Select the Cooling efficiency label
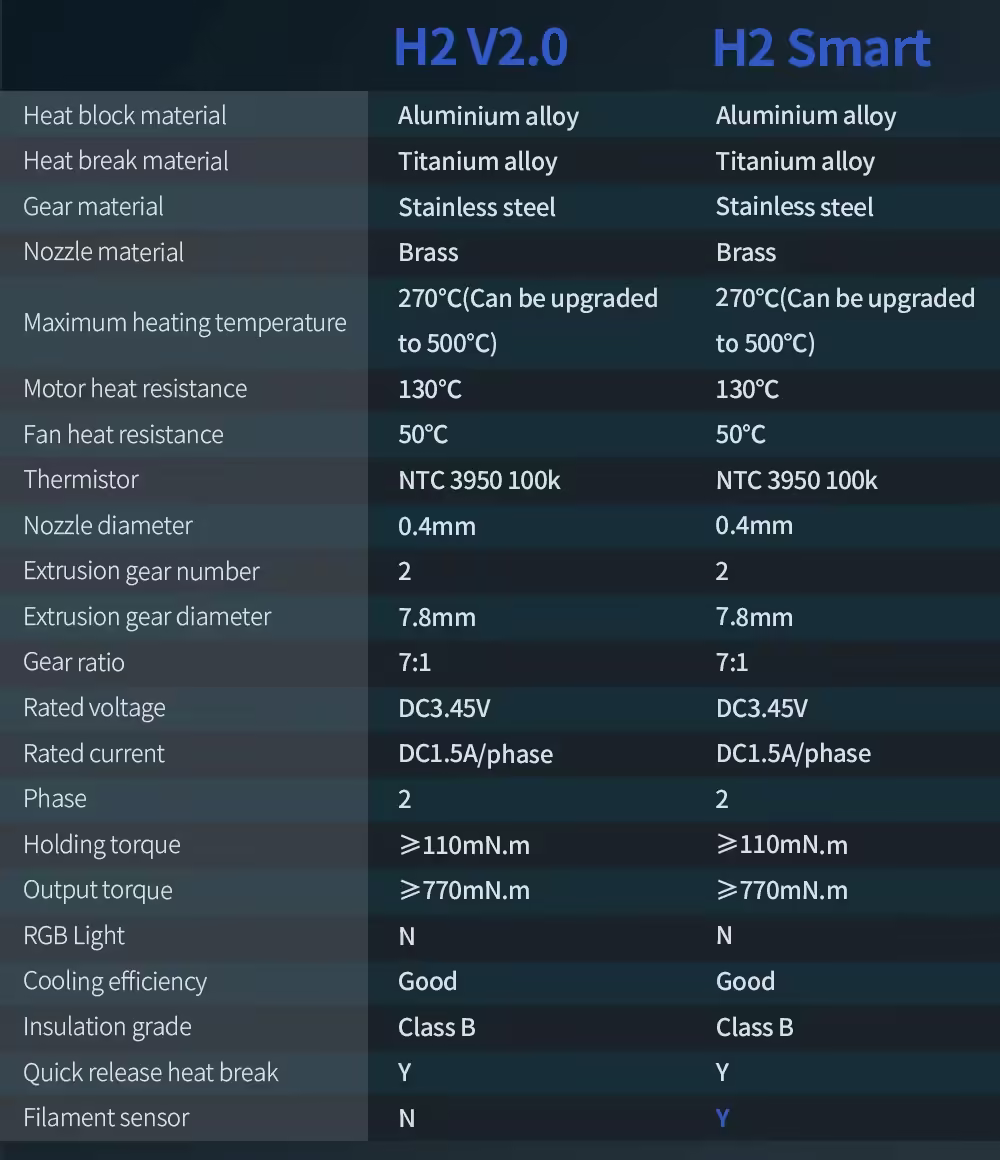 [x=115, y=982]
